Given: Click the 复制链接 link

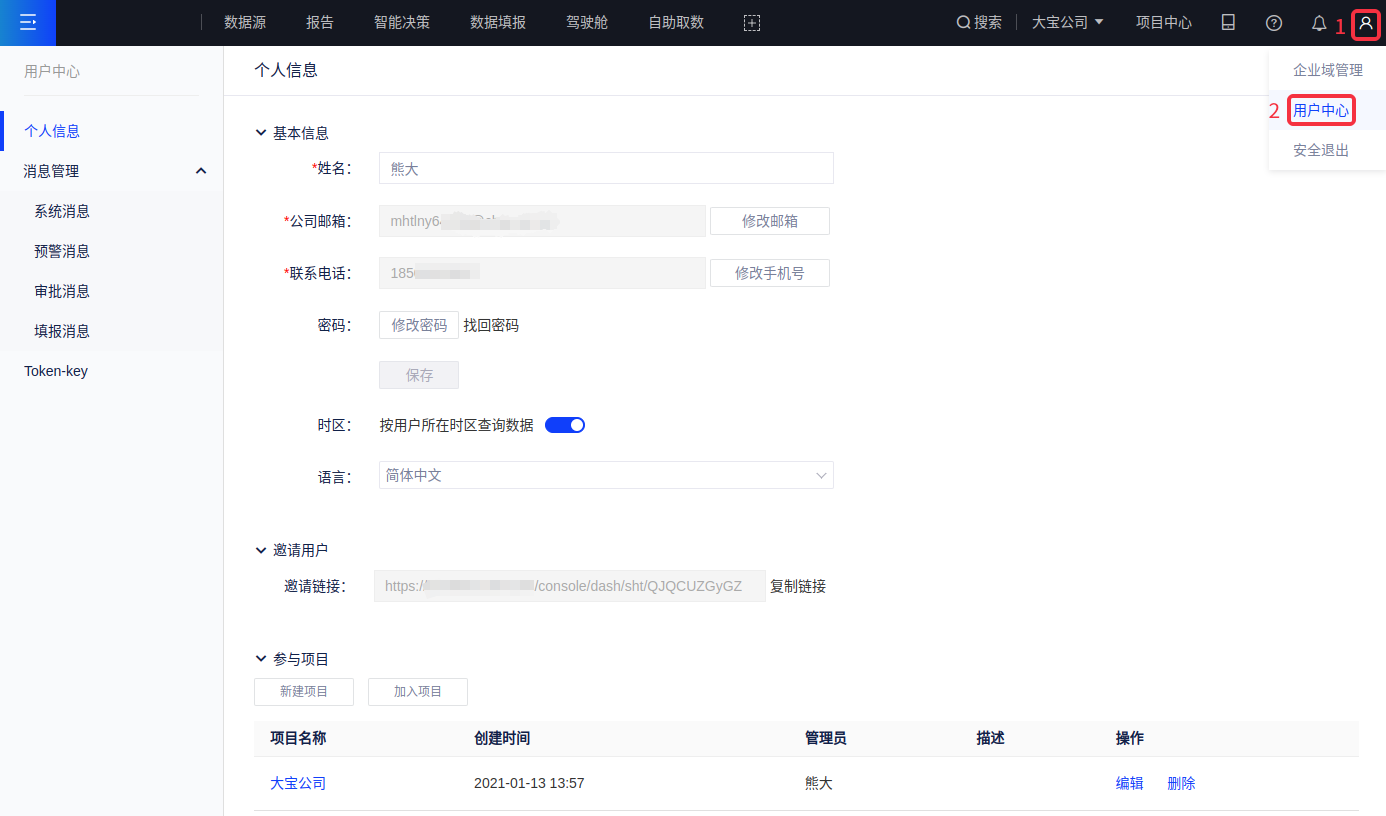Looking at the screenshot, I should 798,586.
